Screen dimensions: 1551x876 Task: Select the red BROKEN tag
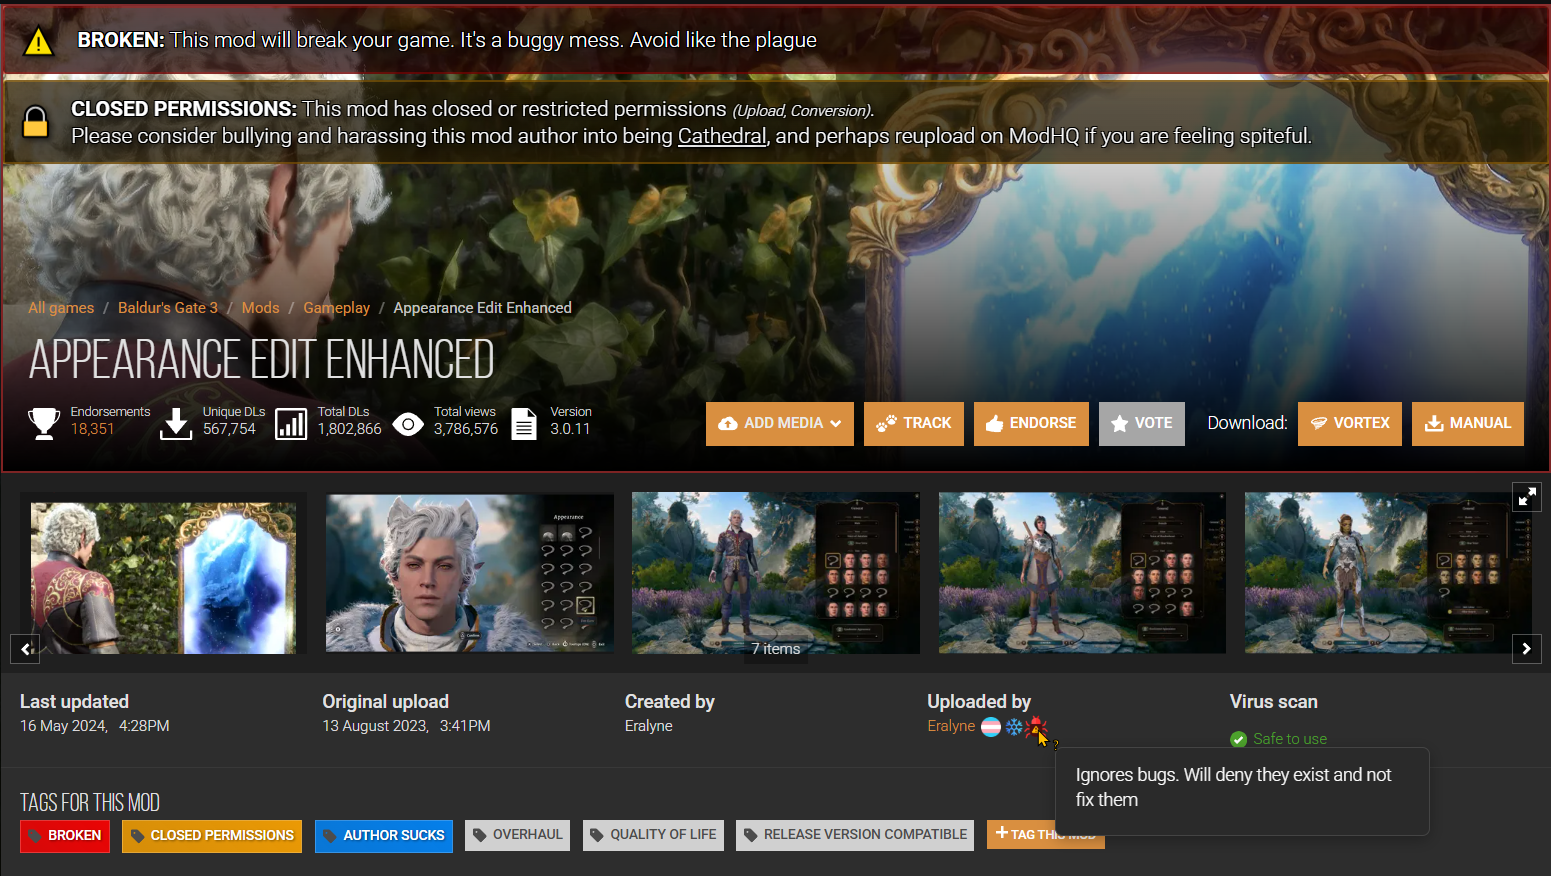pos(65,835)
